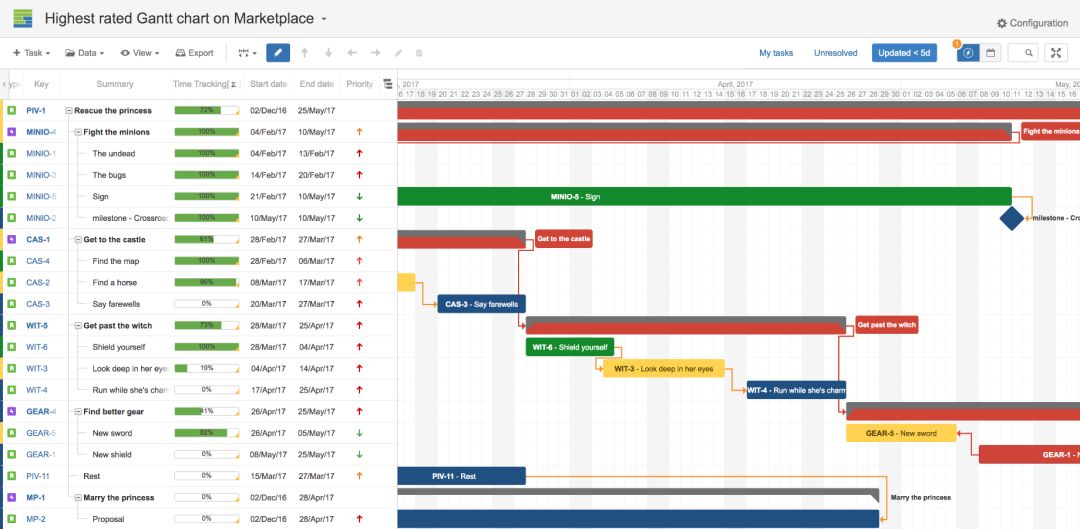Image resolution: width=1080 pixels, height=529 pixels.
Task: Click the small grey edit pencil icon
Action: point(398,53)
